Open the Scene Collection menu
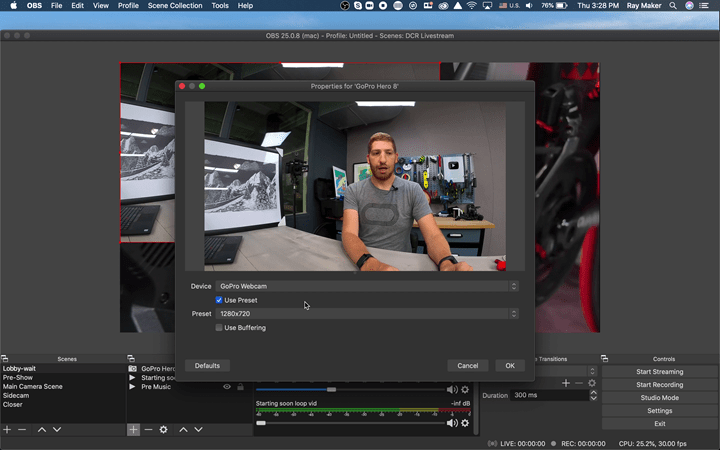Screen dimensions: 720x450 pos(175,6)
